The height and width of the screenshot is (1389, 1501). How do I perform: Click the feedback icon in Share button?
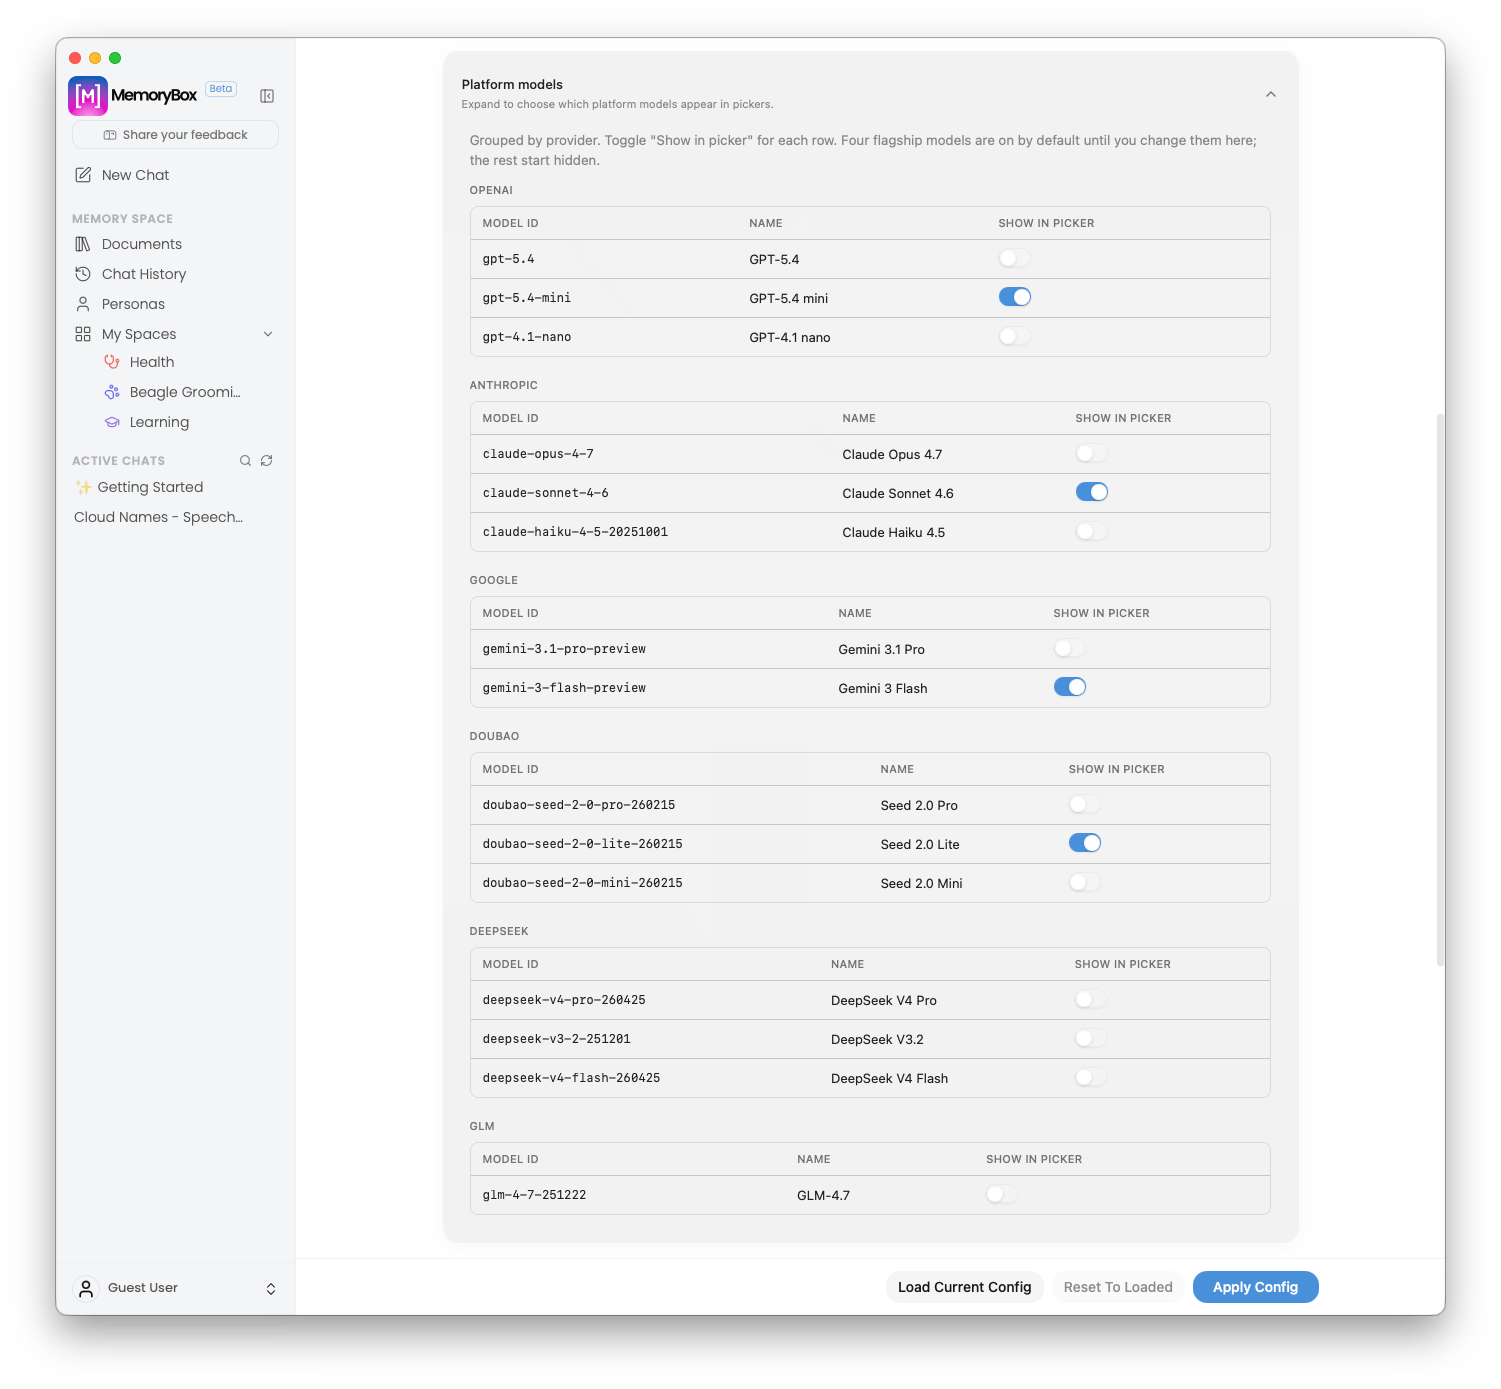pyautogui.click(x=110, y=135)
